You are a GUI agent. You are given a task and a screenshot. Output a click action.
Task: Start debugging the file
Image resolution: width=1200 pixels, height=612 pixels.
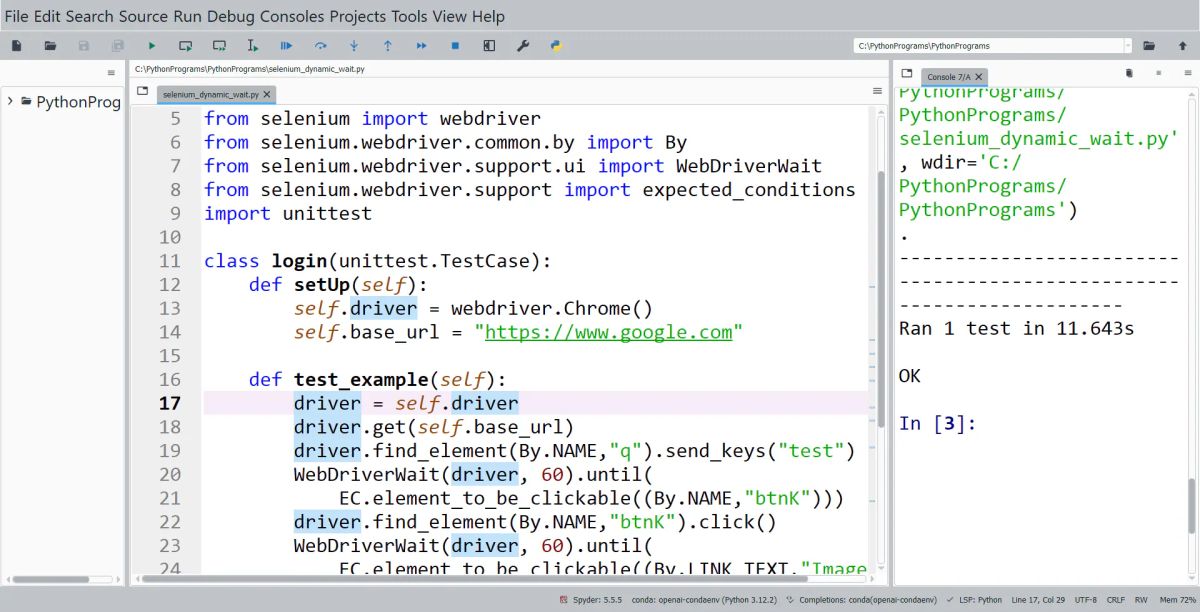(286, 46)
